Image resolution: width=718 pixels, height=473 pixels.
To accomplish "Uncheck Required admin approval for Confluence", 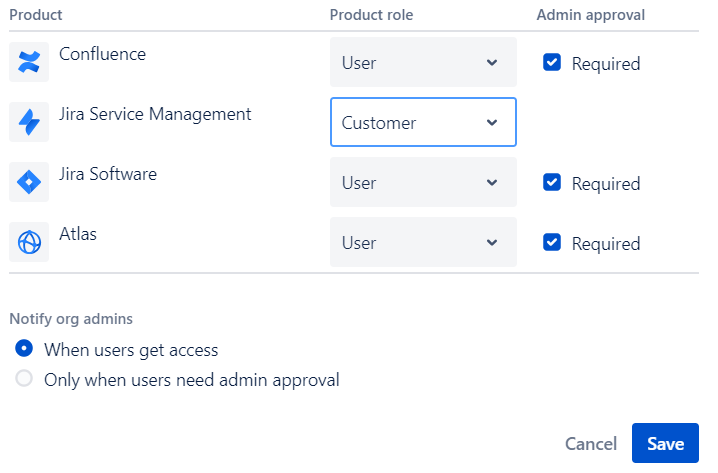I will click(x=552, y=62).
